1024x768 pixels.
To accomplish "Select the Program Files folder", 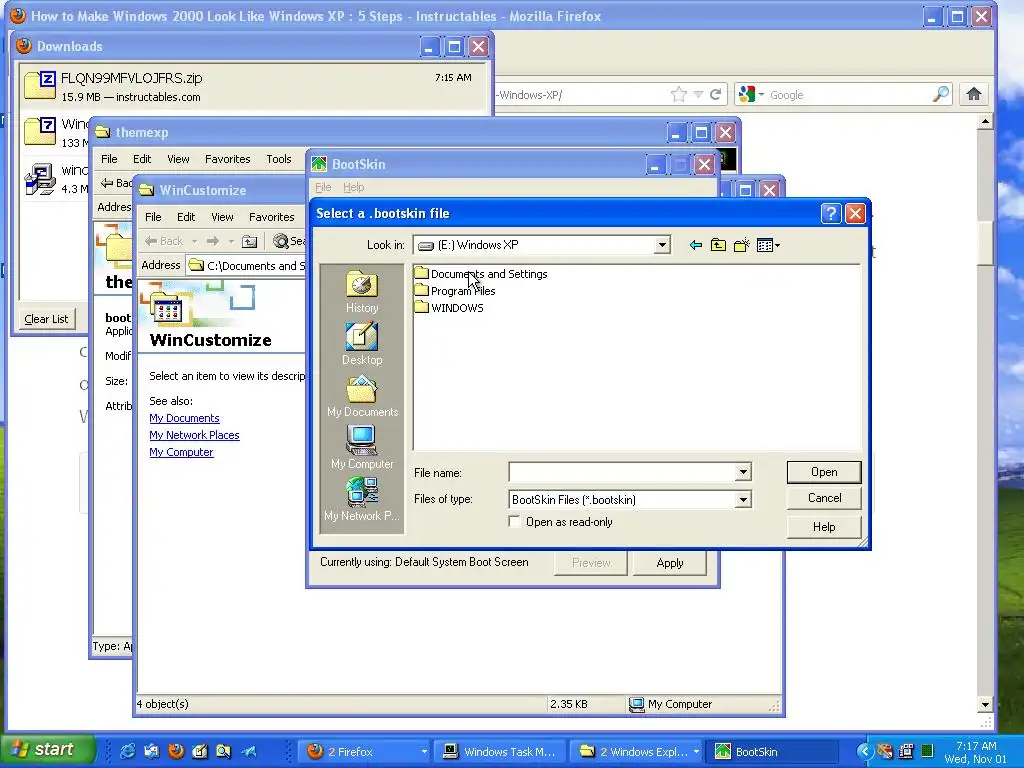I will [x=455, y=291].
